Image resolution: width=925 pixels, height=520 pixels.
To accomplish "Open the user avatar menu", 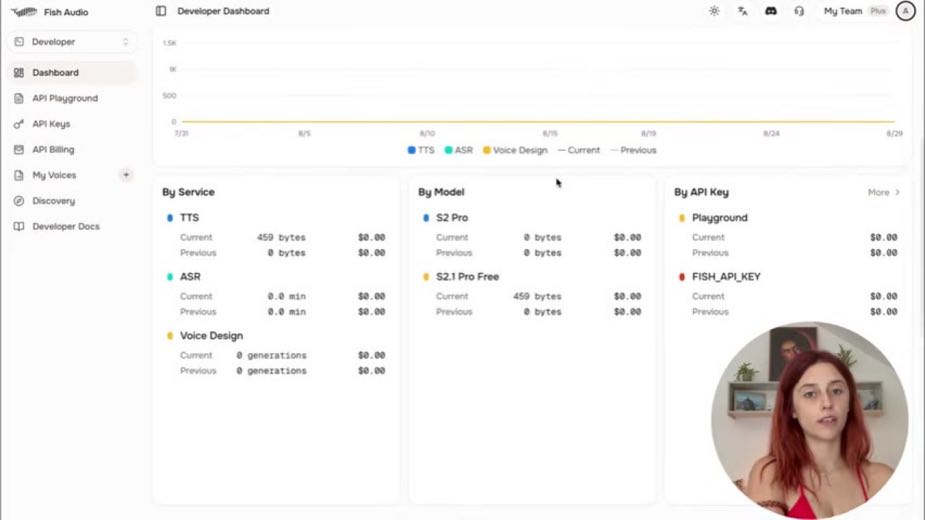I will (x=905, y=11).
